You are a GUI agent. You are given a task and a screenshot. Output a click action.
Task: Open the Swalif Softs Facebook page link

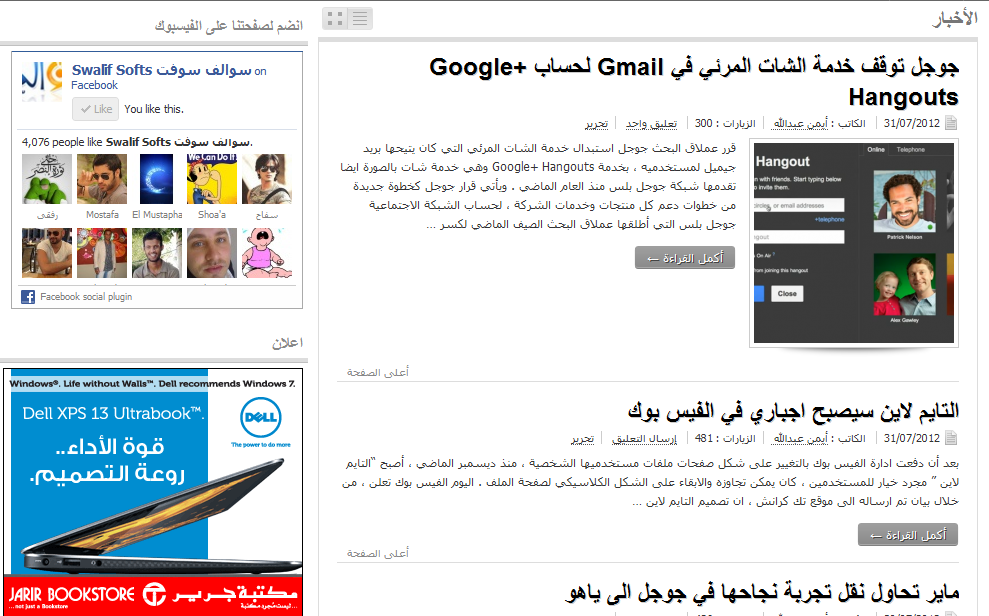point(161,70)
